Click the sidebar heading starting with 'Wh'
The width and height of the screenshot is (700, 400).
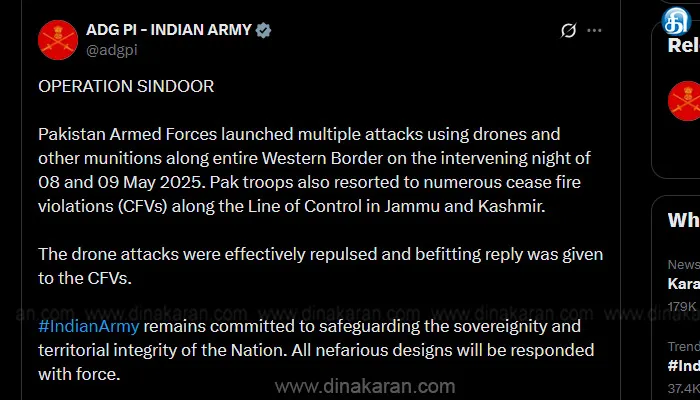coord(684,220)
